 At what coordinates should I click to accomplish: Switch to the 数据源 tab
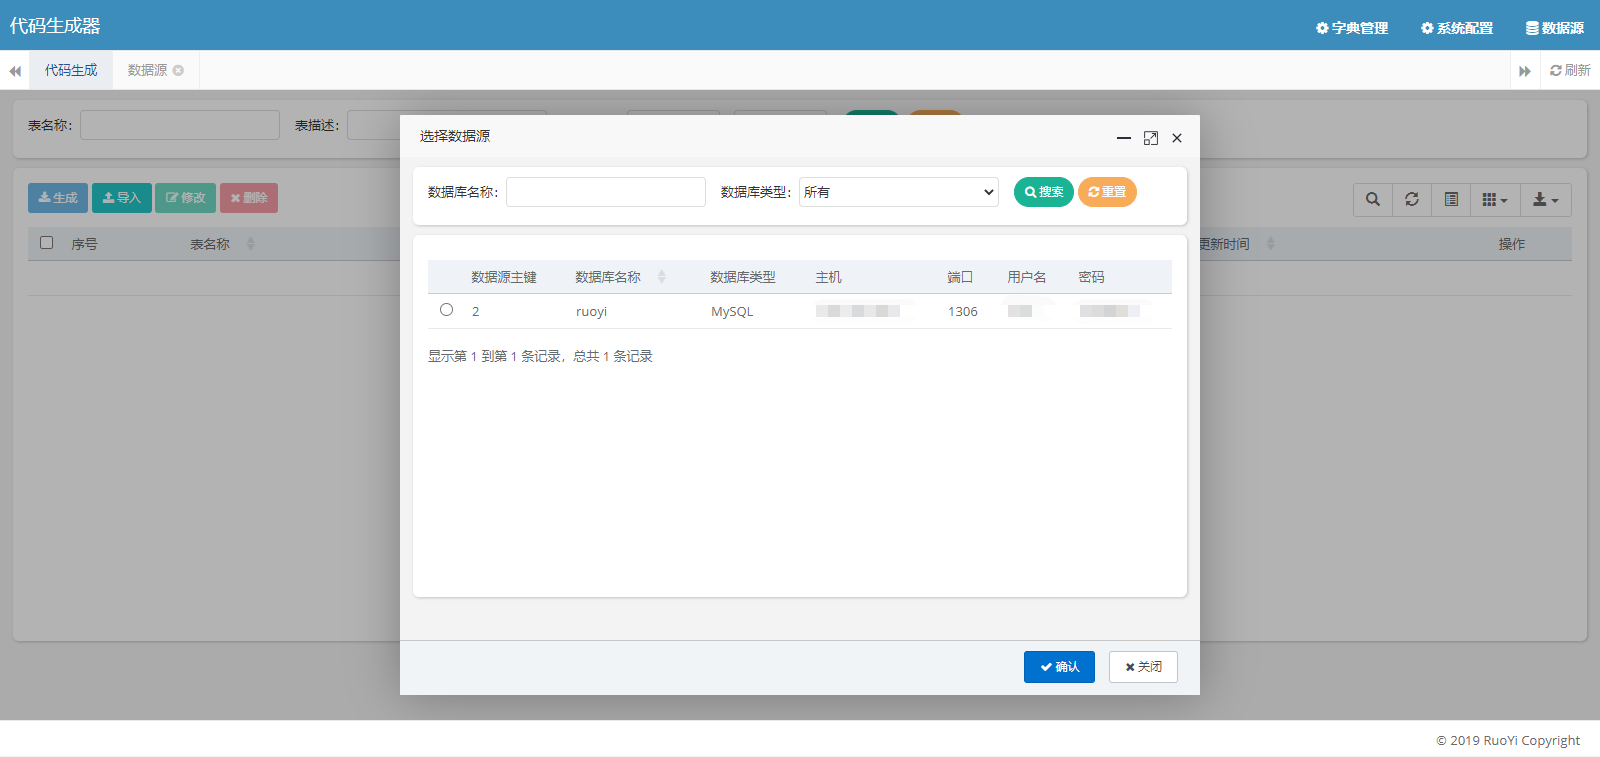tap(147, 70)
